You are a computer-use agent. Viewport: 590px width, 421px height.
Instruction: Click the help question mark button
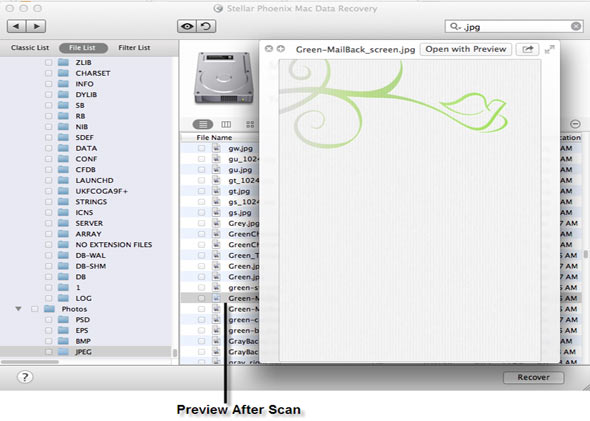25,377
